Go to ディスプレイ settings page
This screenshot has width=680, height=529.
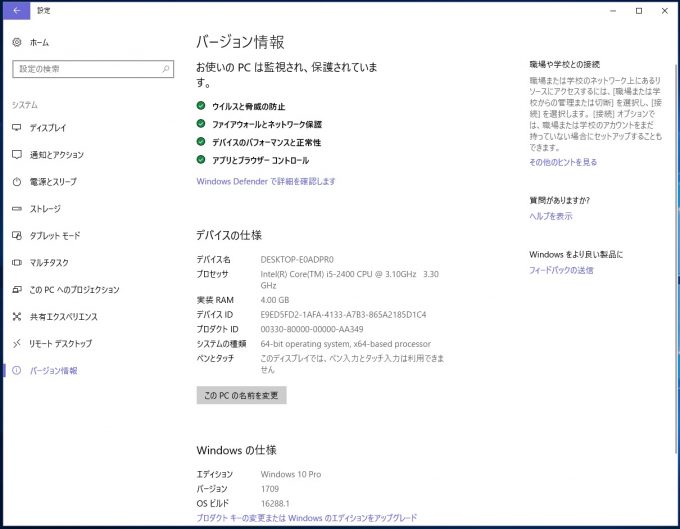48,128
